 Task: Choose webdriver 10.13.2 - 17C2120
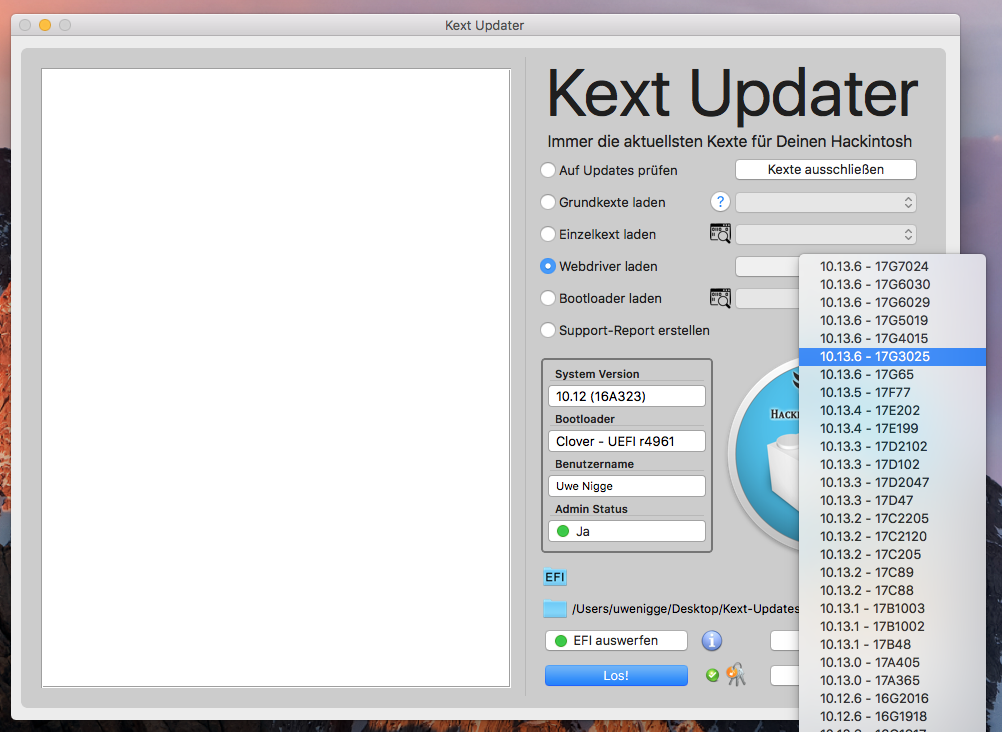coord(892,536)
